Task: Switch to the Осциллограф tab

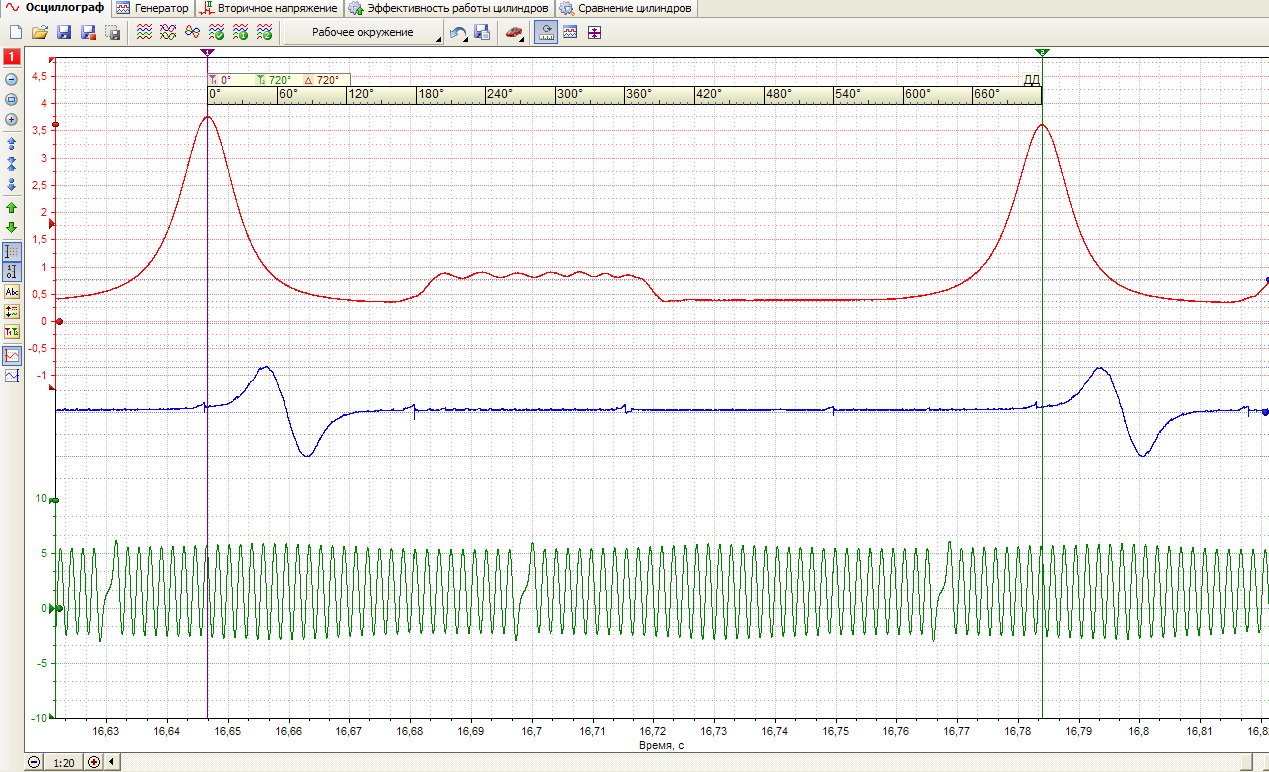Action: point(56,8)
